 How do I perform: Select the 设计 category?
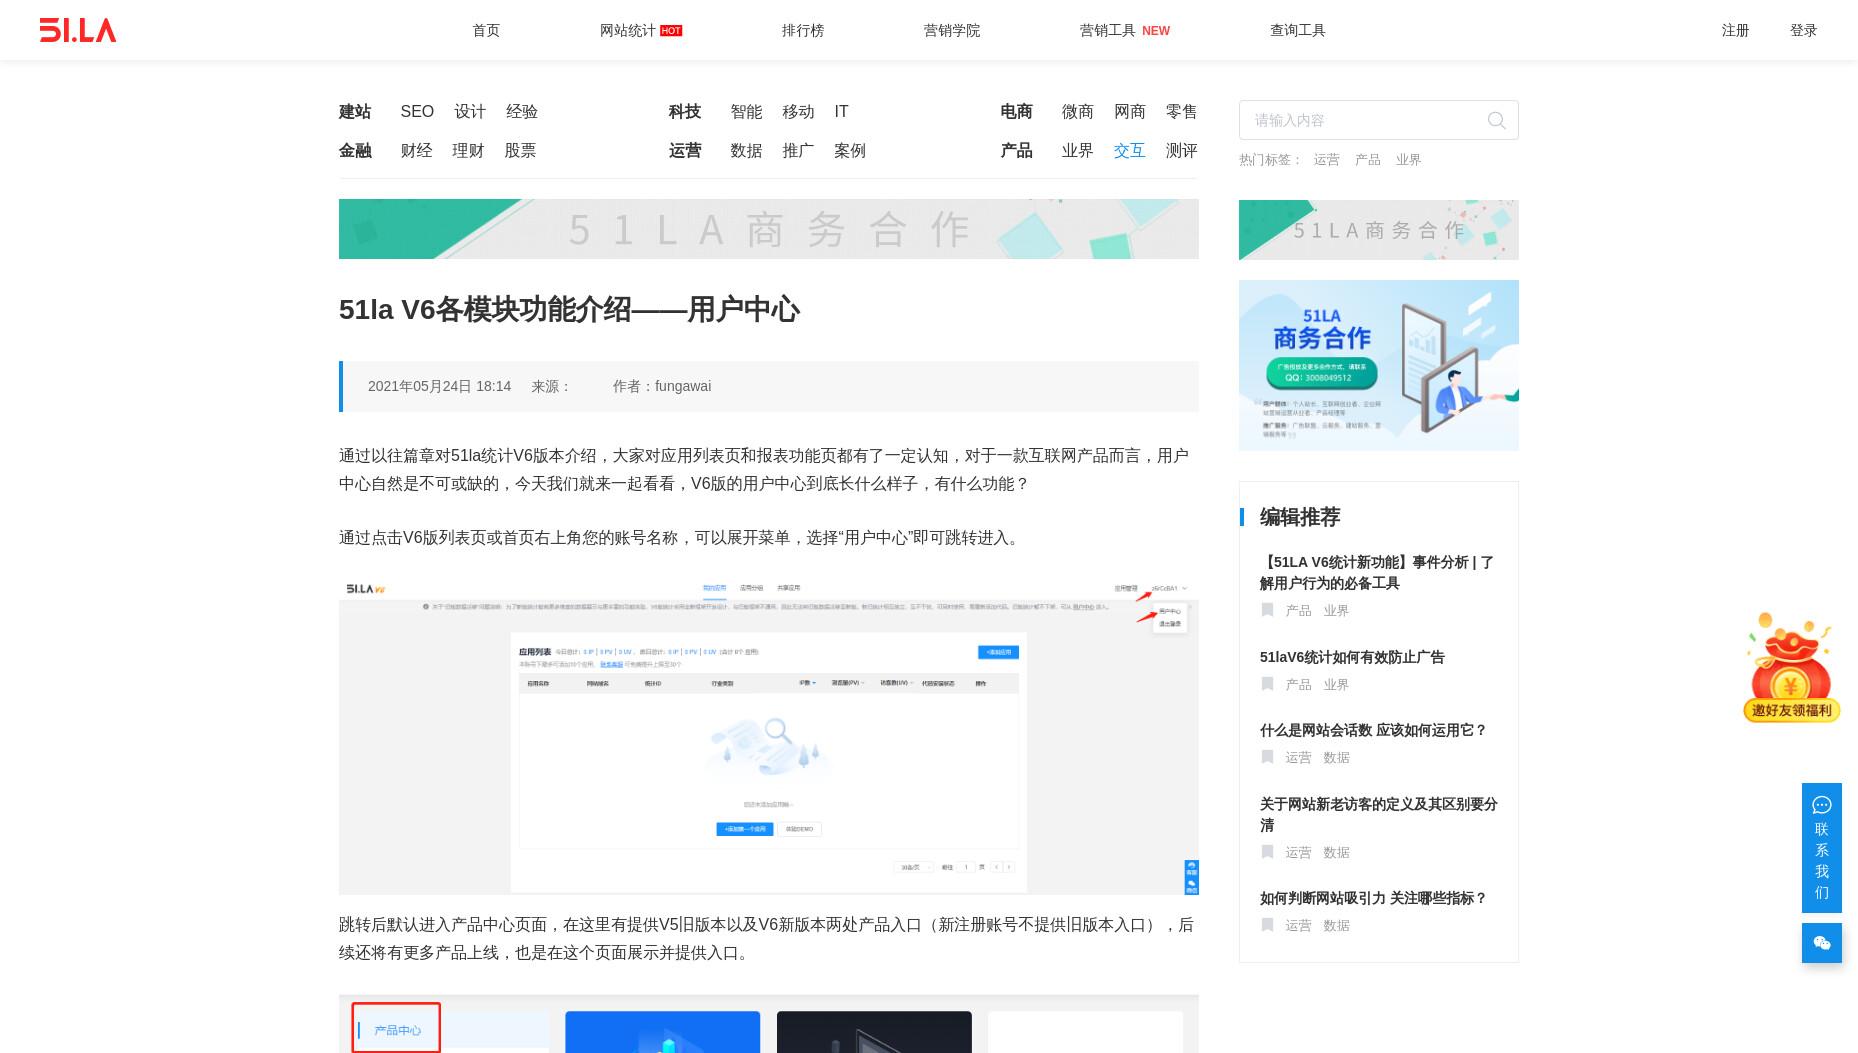coord(470,112)
